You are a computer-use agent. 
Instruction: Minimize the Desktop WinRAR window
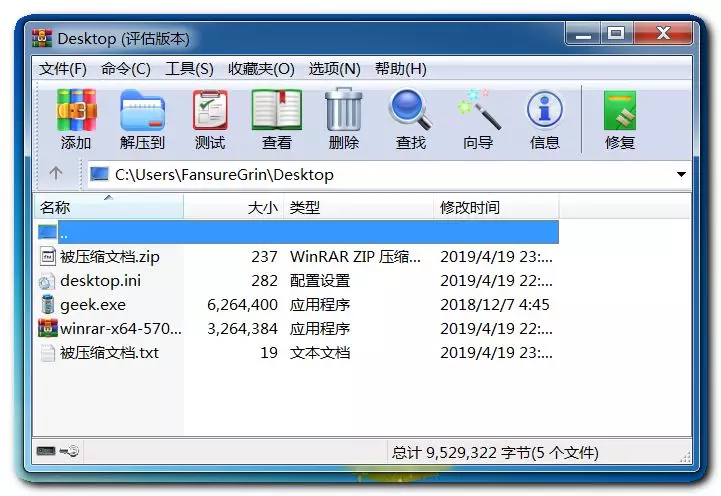coord(583,34)
